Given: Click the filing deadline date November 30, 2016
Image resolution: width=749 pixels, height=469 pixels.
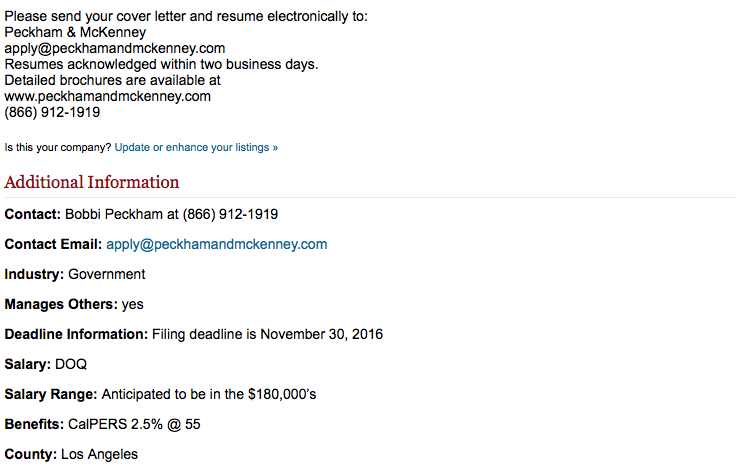Looking at the screenshot, I should coord(322,334).
